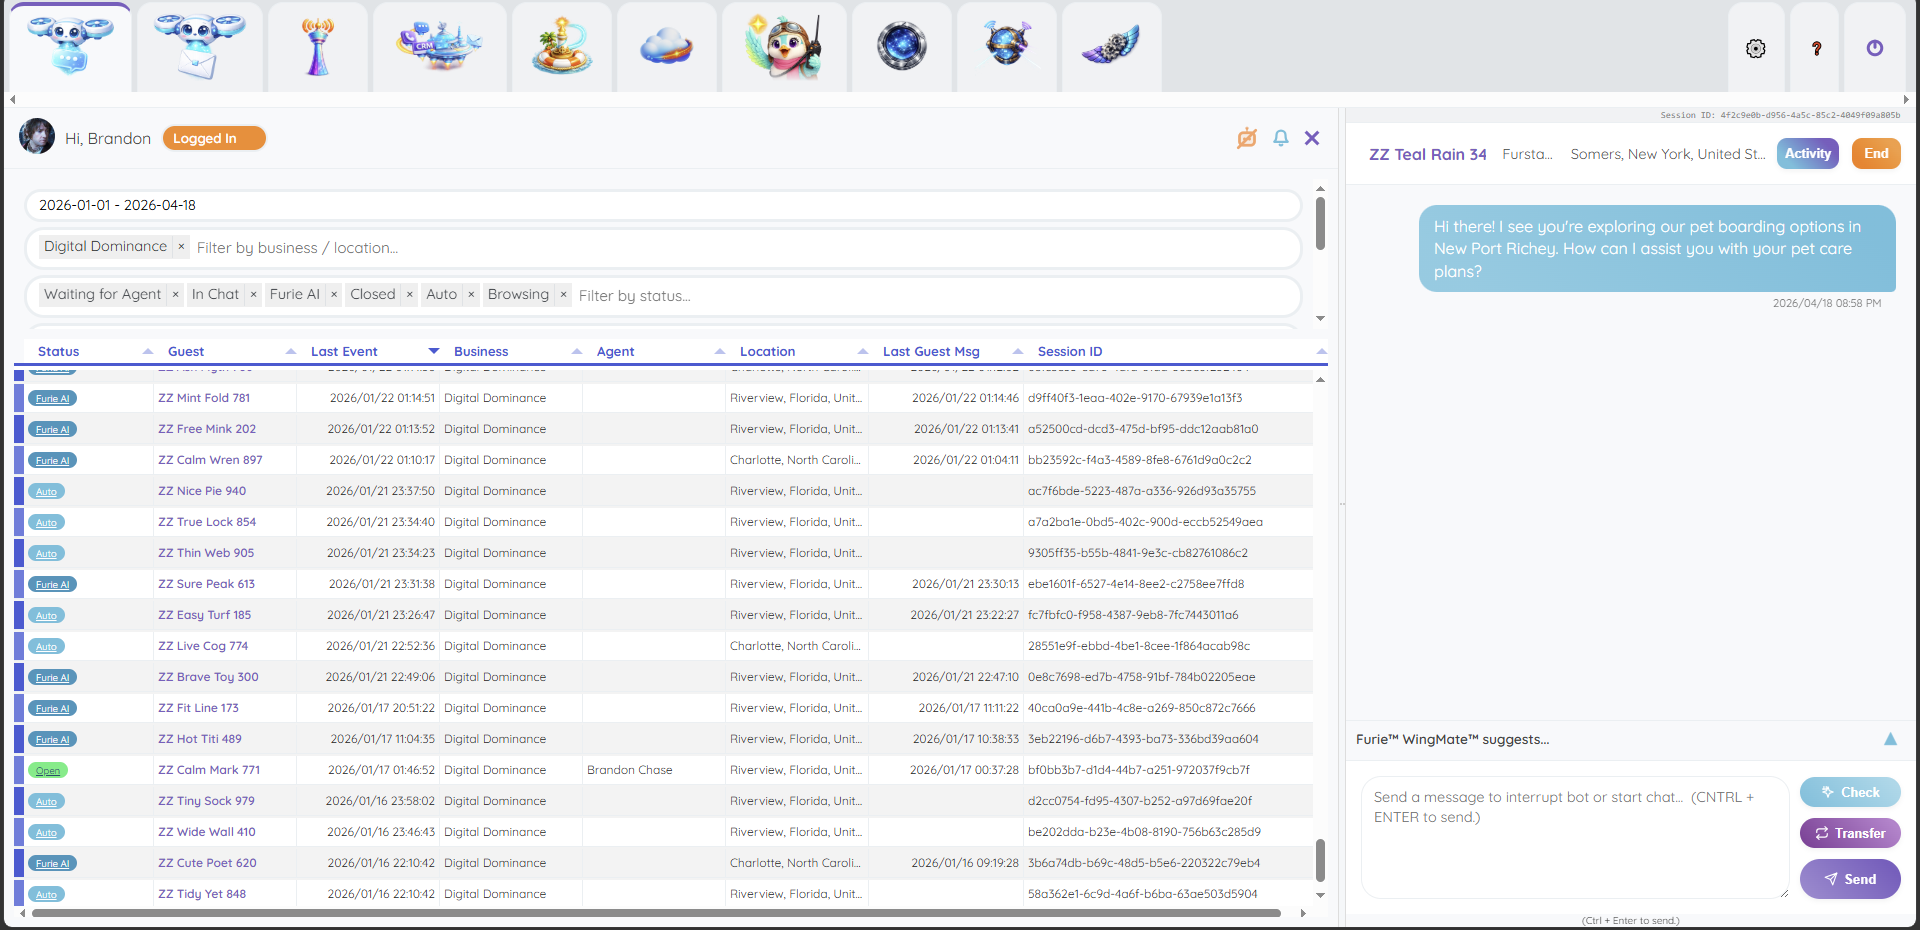
Task: Click the horizontal scrollbar under sessions table
Action: [x=650, y=913]
